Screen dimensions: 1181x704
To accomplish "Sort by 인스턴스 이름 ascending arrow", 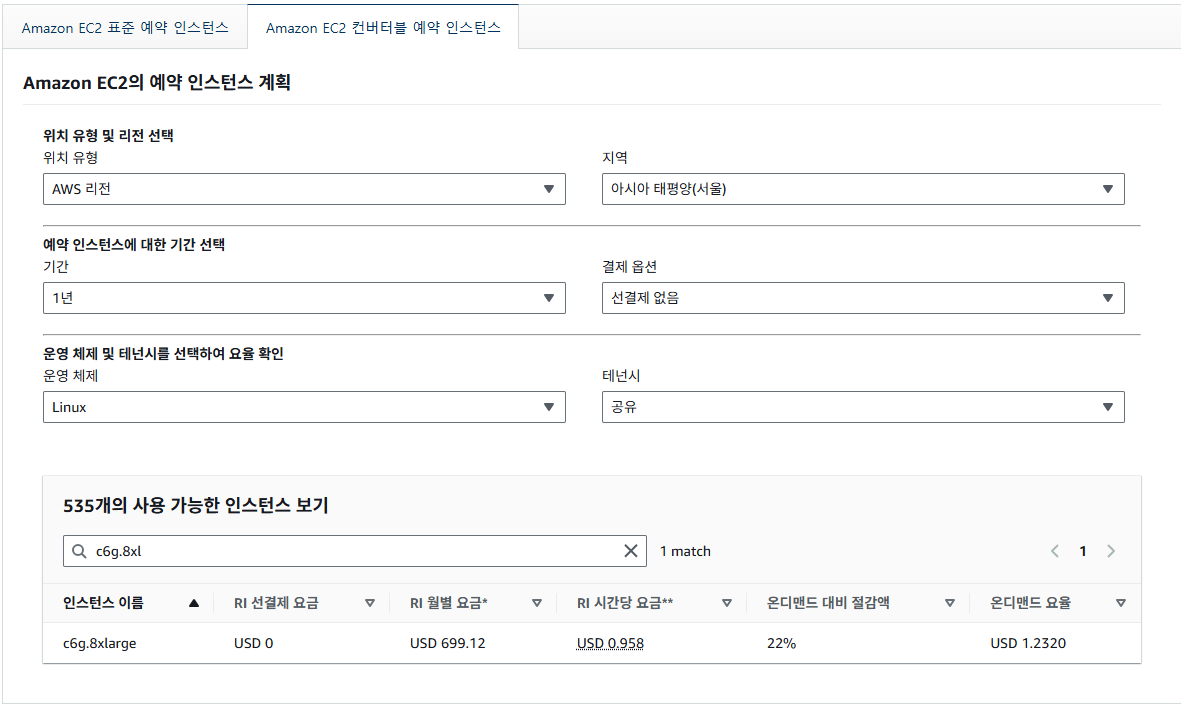I will click(x=194, y=603).
